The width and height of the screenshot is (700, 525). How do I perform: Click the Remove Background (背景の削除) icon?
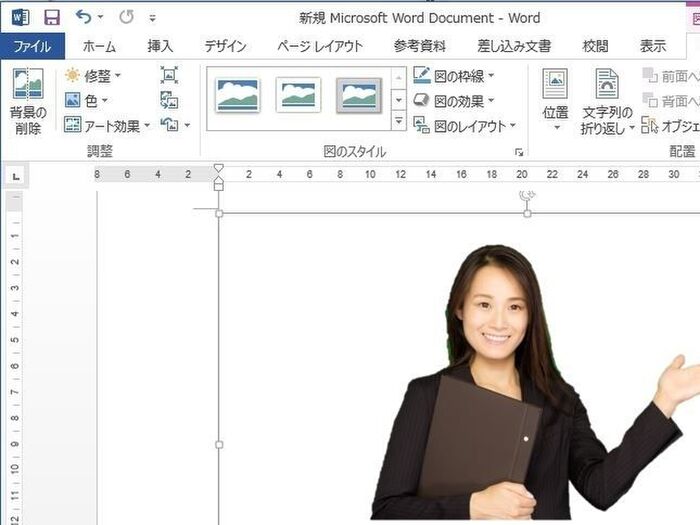(27, 100)
